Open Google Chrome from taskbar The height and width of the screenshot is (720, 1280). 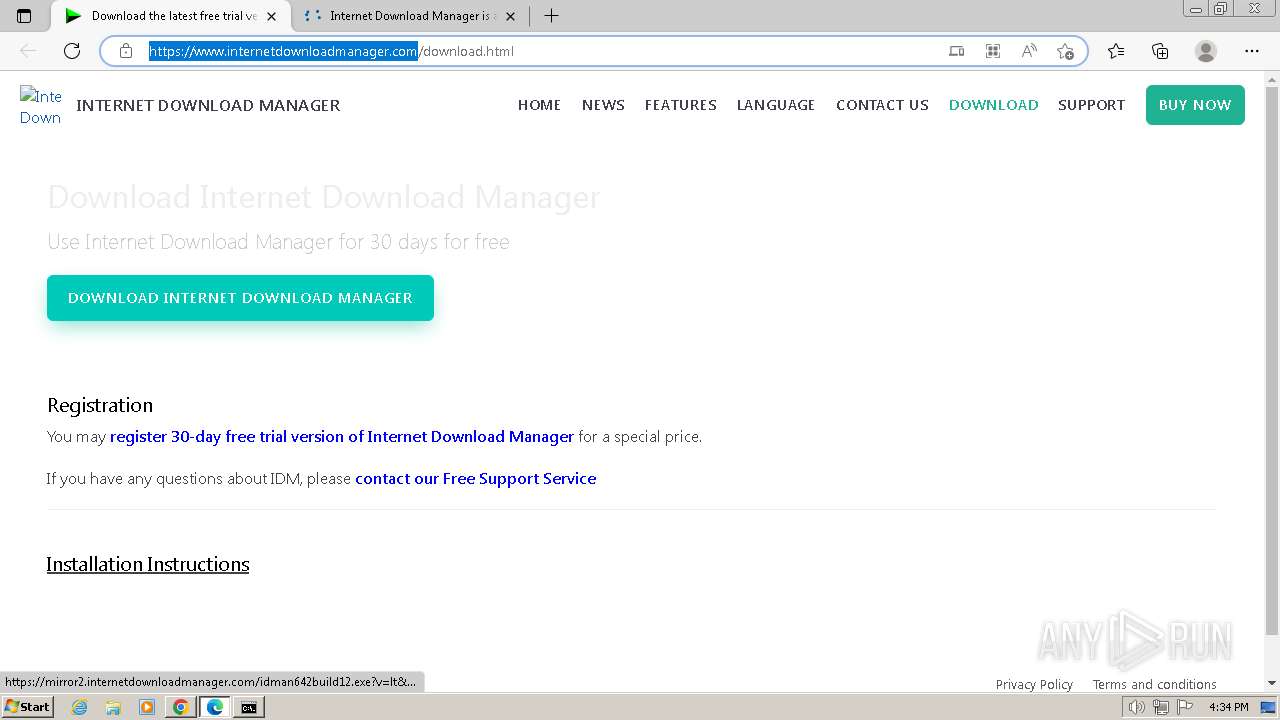(180, 707)
